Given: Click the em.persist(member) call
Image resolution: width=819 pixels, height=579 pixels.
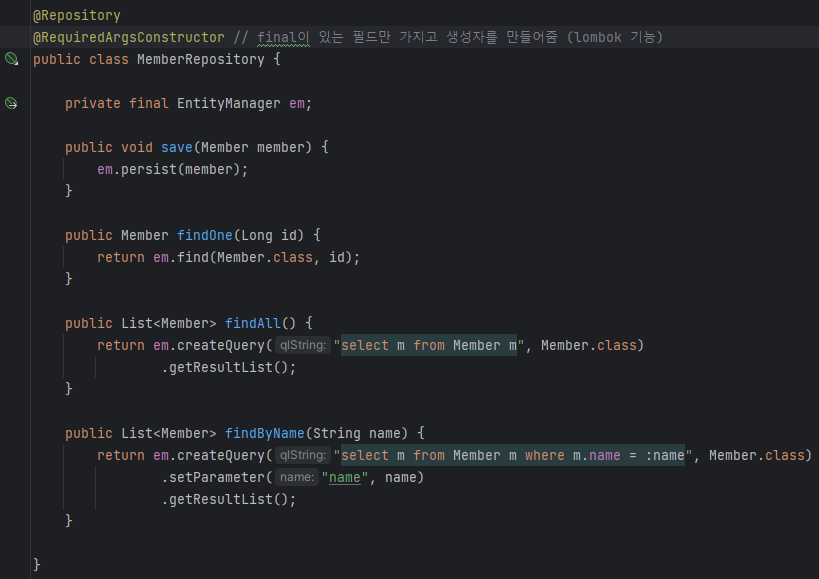Looking at the screenshot, I should tap(172, 170).
